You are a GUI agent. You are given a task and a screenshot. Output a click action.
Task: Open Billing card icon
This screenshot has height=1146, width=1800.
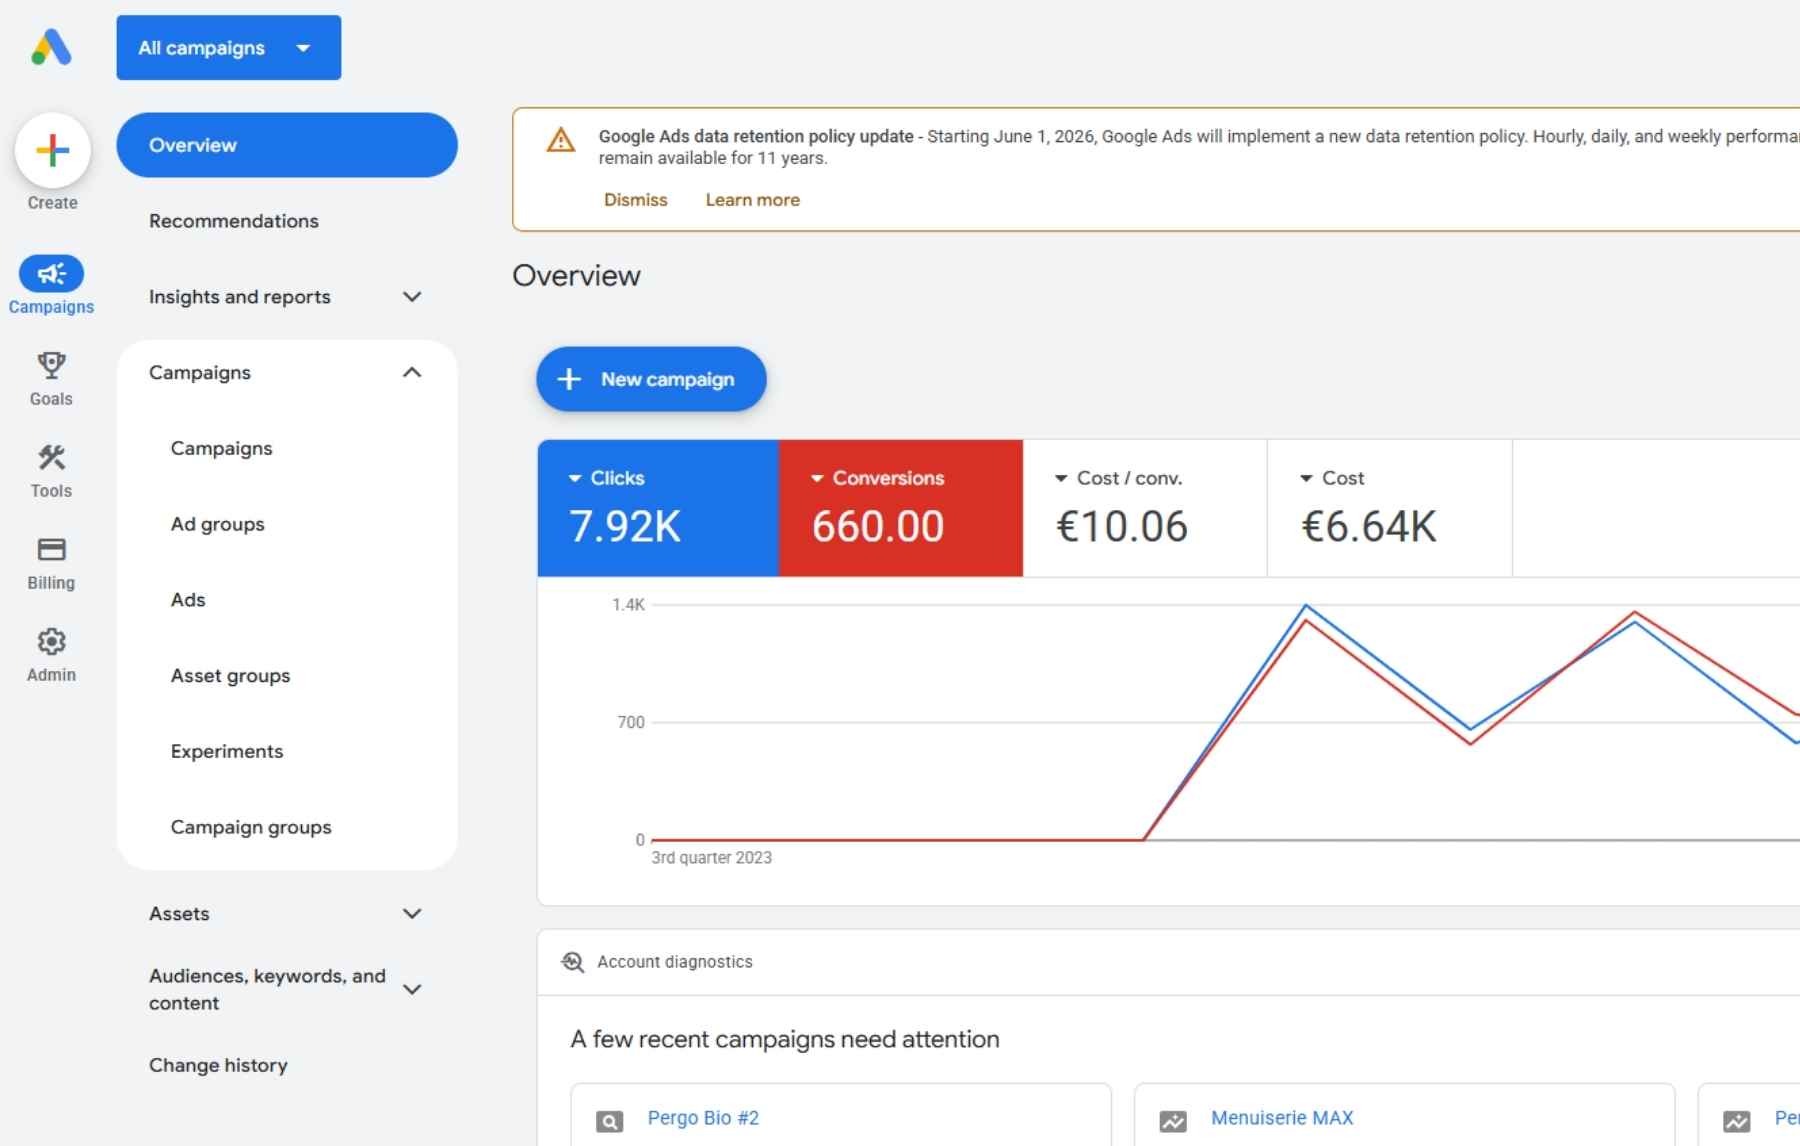[x=51, y=550]
